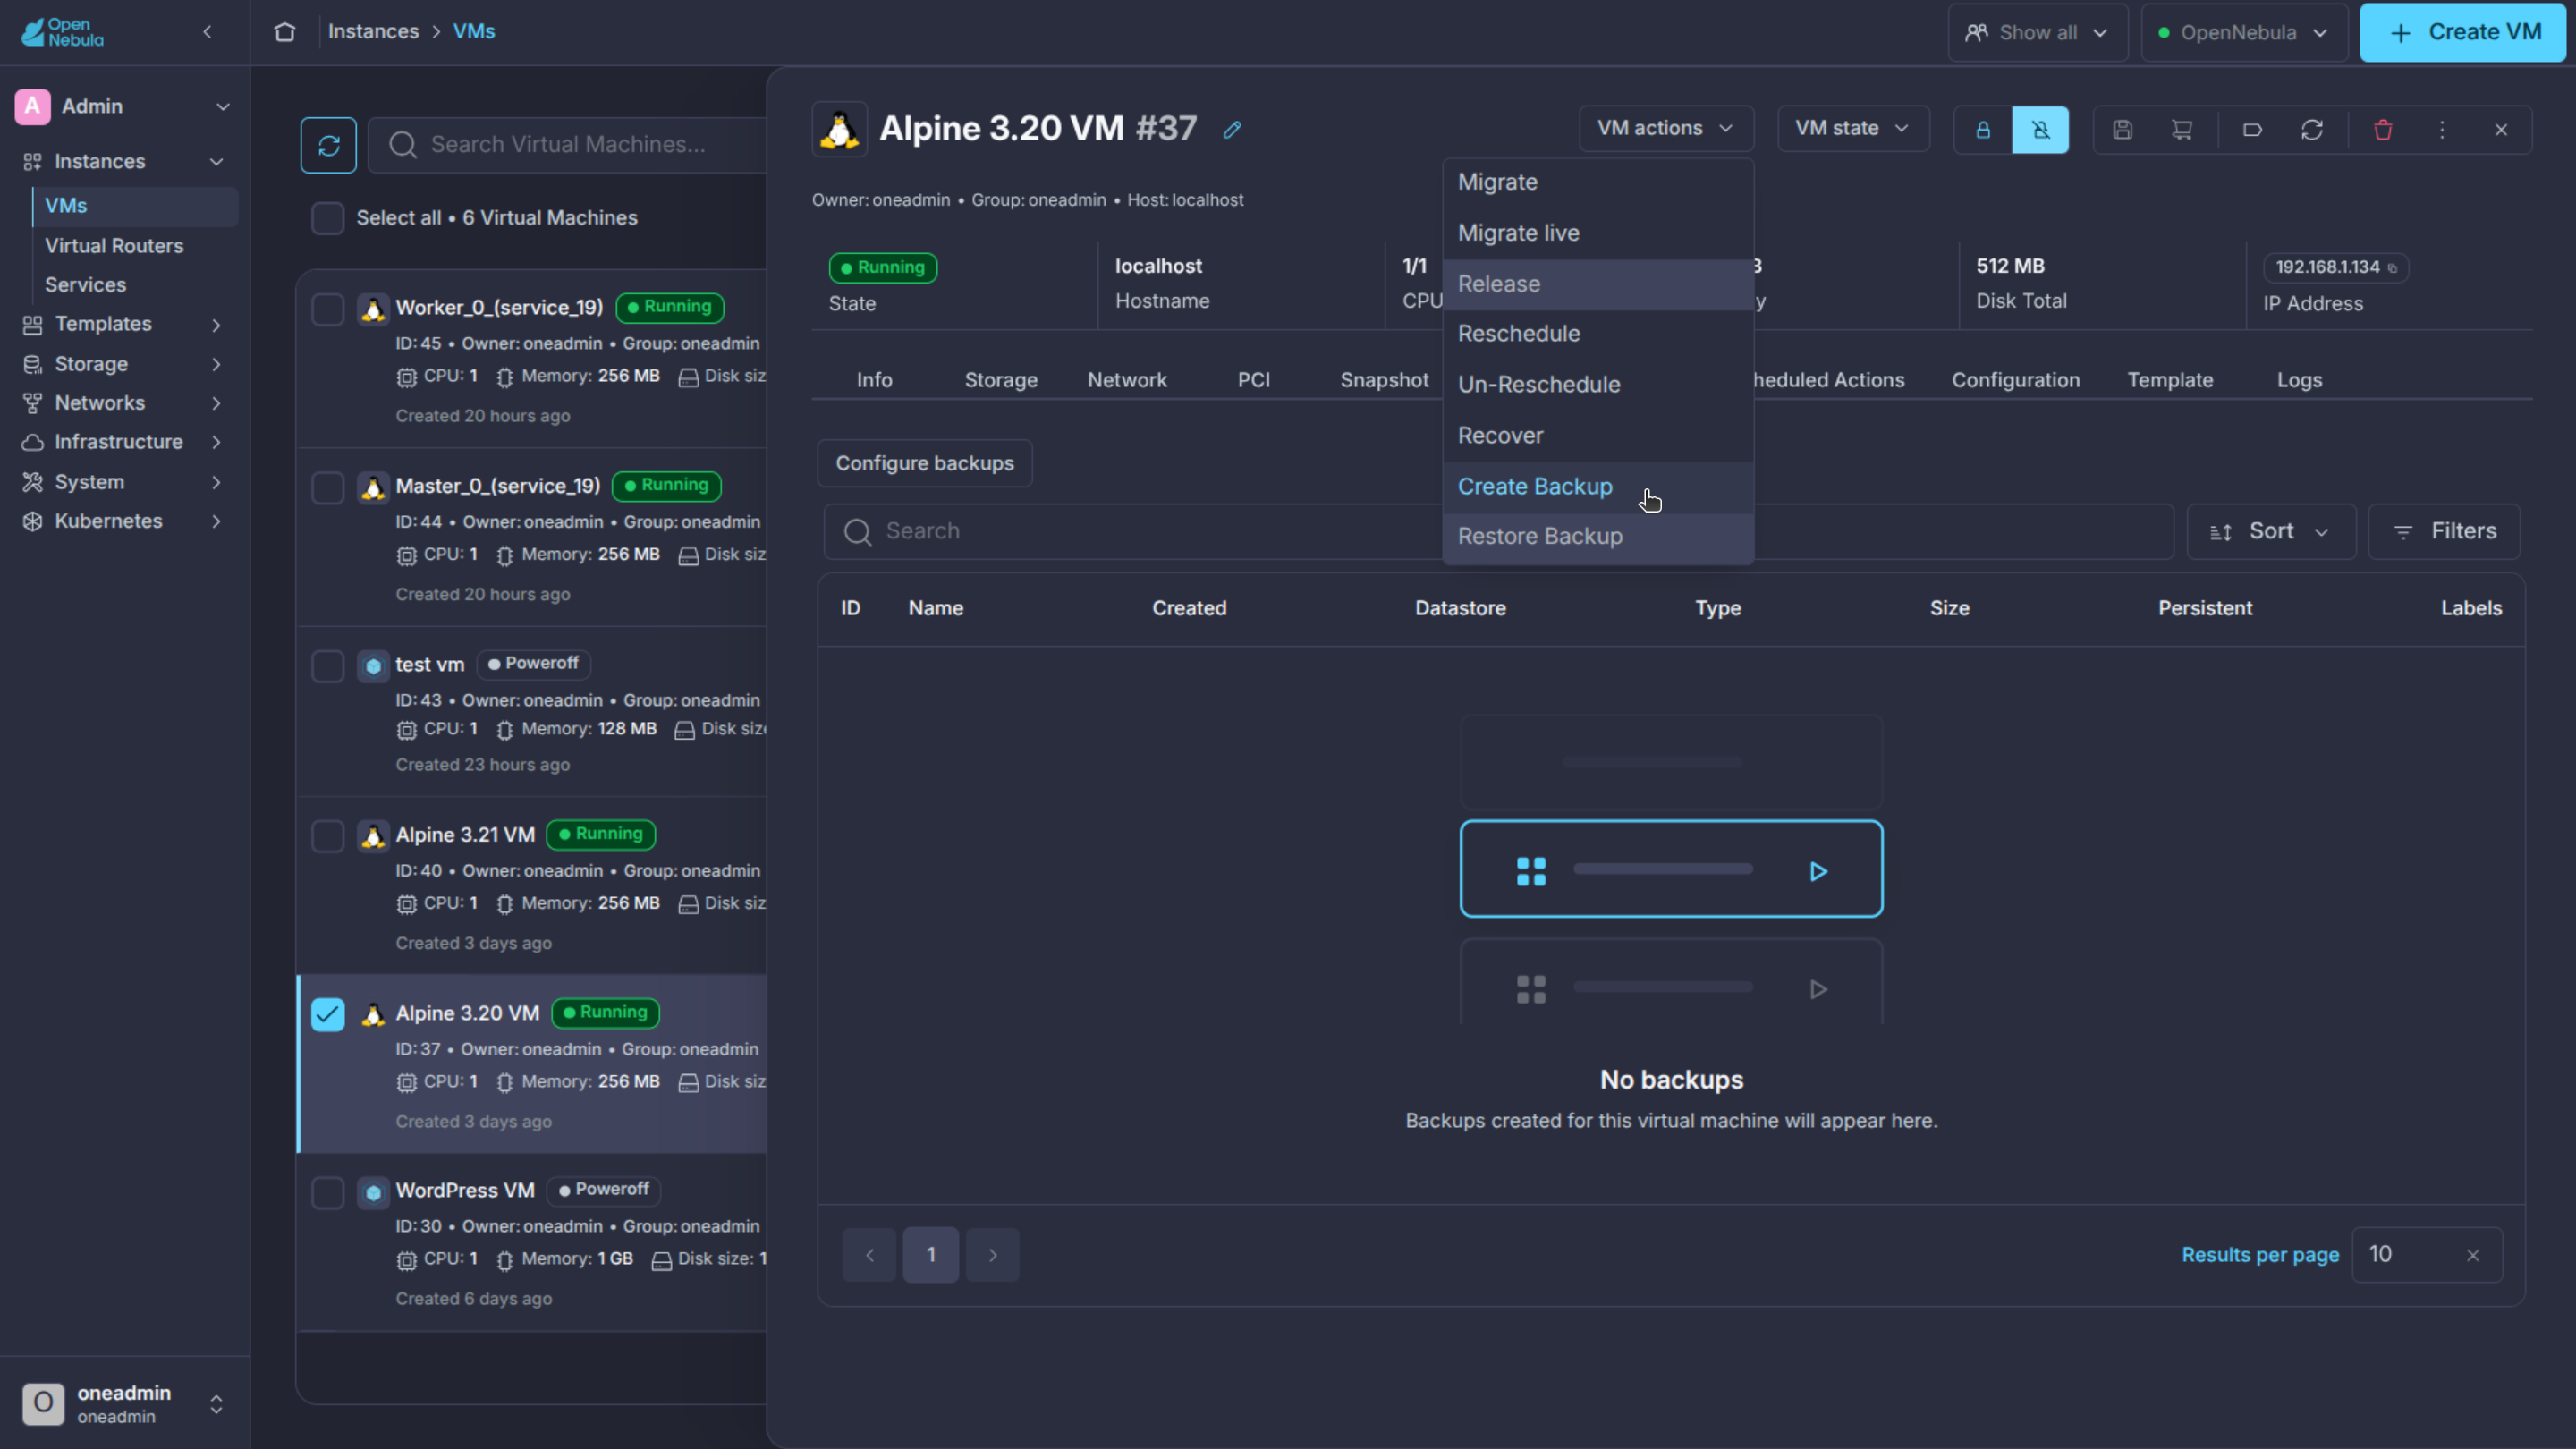Click the unlock VM icon
This screenshot has width=2576, height=1449.
(x=2040, y=130)
